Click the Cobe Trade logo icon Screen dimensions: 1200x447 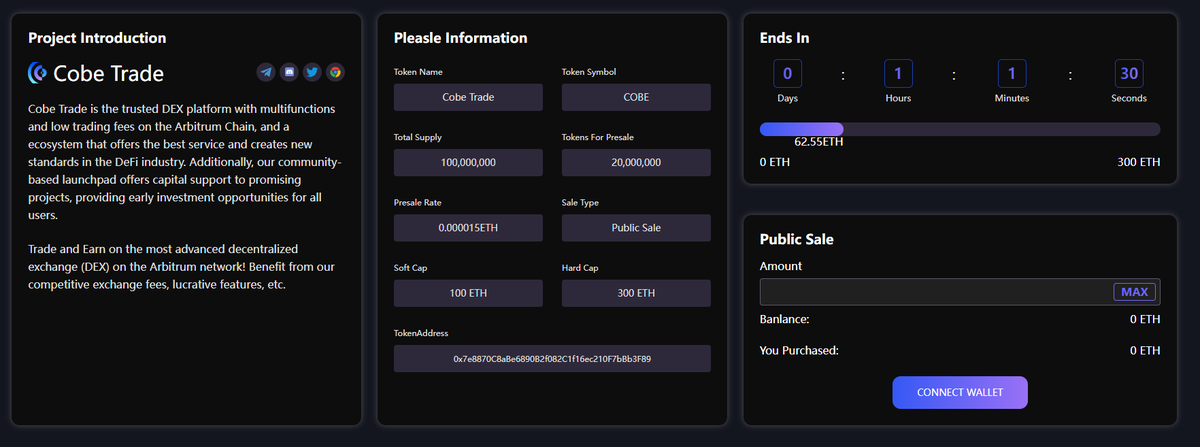[38, 73]
